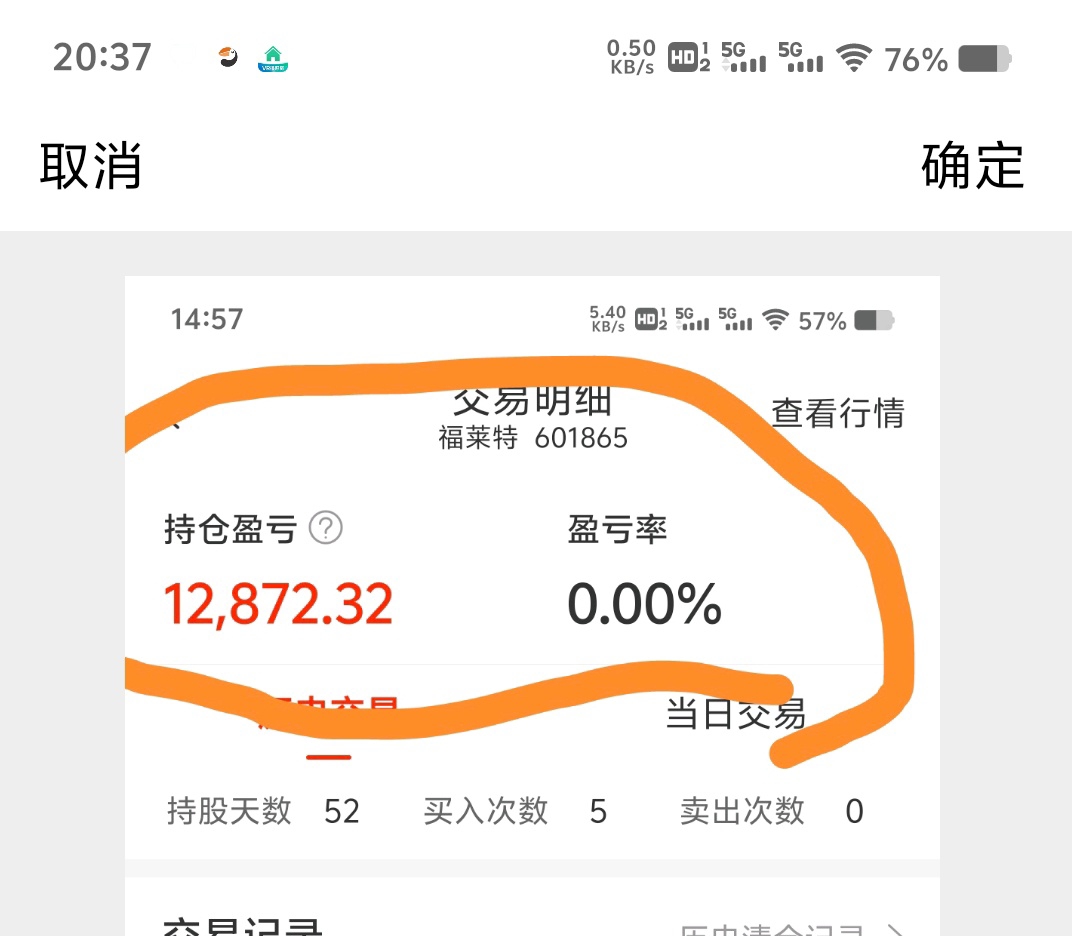Screen dimensions: 1072x936
Task: Tap the 0.00% 盈亏率 value
Action: click(x=644, y=604)
